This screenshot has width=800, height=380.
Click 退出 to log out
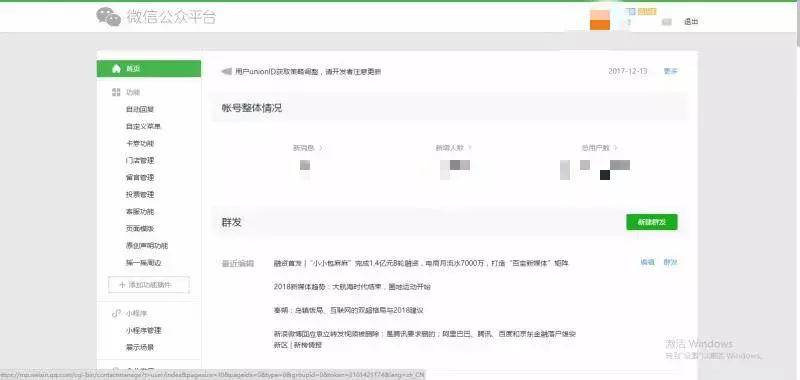pyautogui.click(x=691, y=22)
